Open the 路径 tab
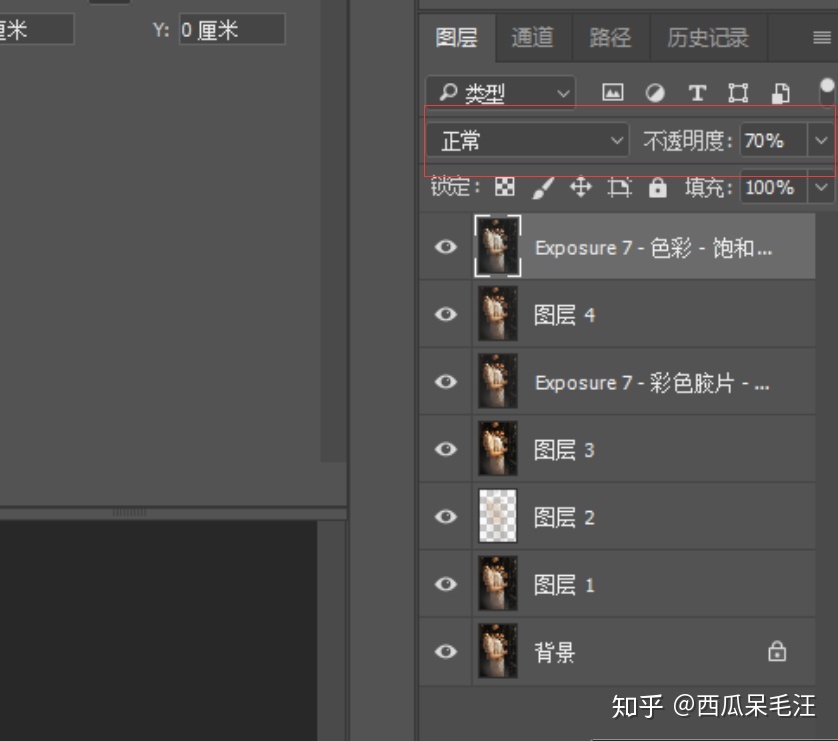 pos(610,38)
